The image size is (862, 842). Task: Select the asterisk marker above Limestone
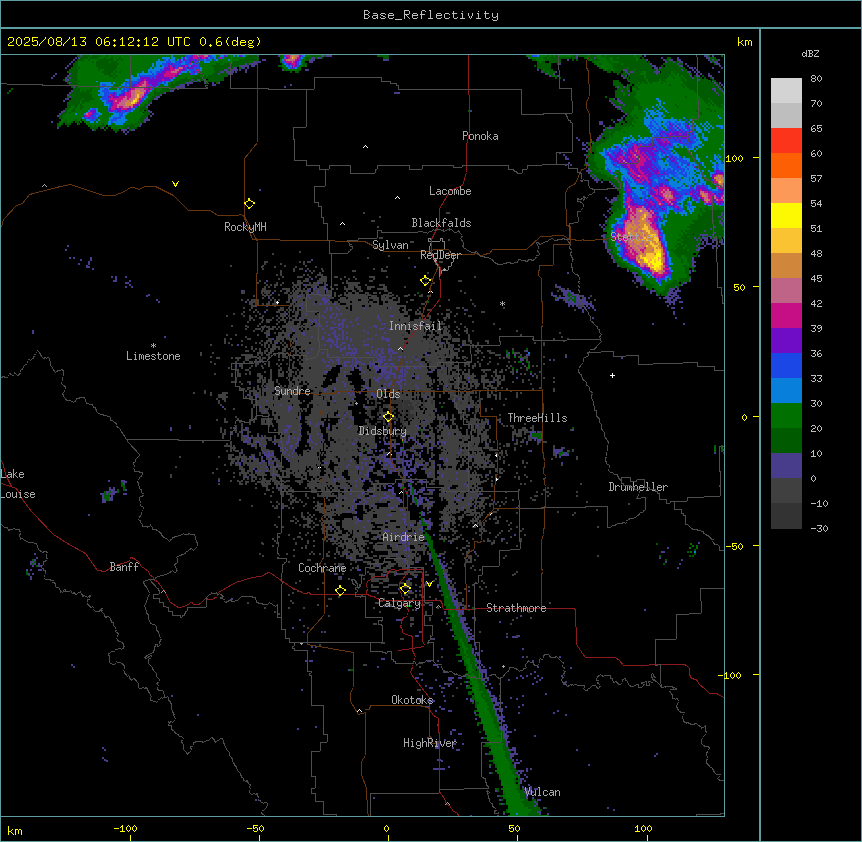pos(153,346)
